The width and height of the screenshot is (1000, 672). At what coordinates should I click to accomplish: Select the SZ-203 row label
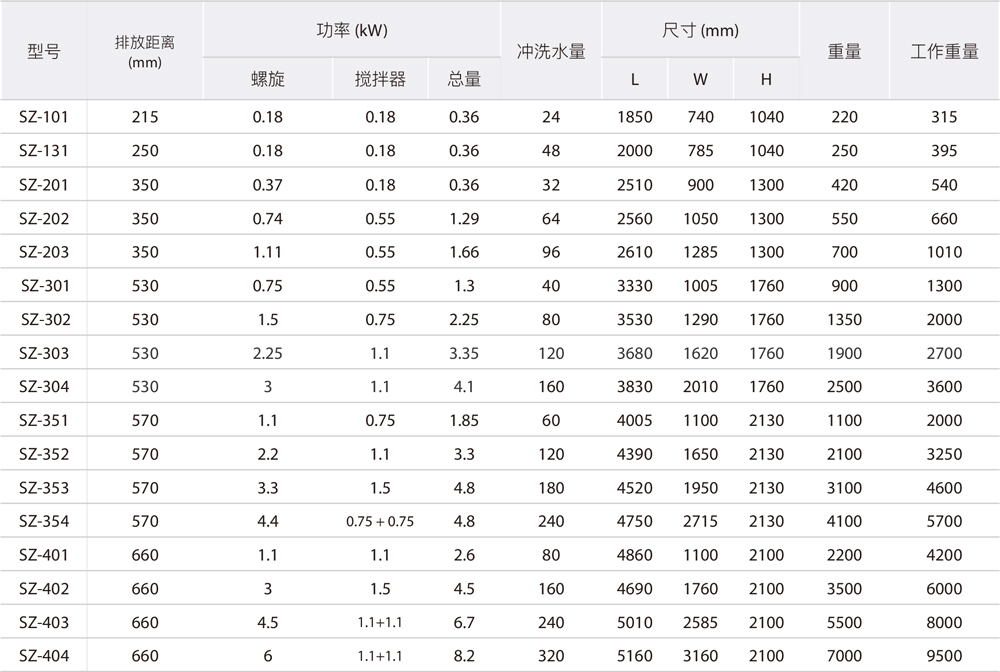click(x=44, y=252)
